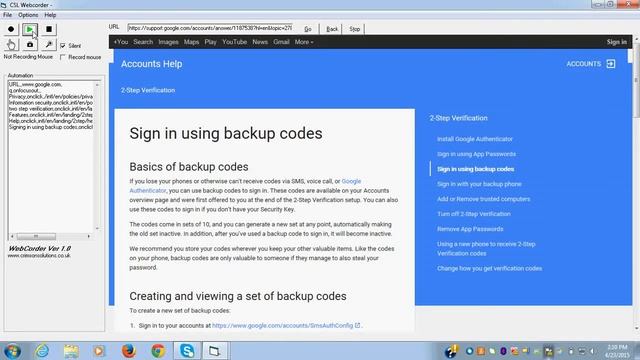Enable the Record mouse checkbox
This screenshot has width=640, height=360.
click(63, 57)
